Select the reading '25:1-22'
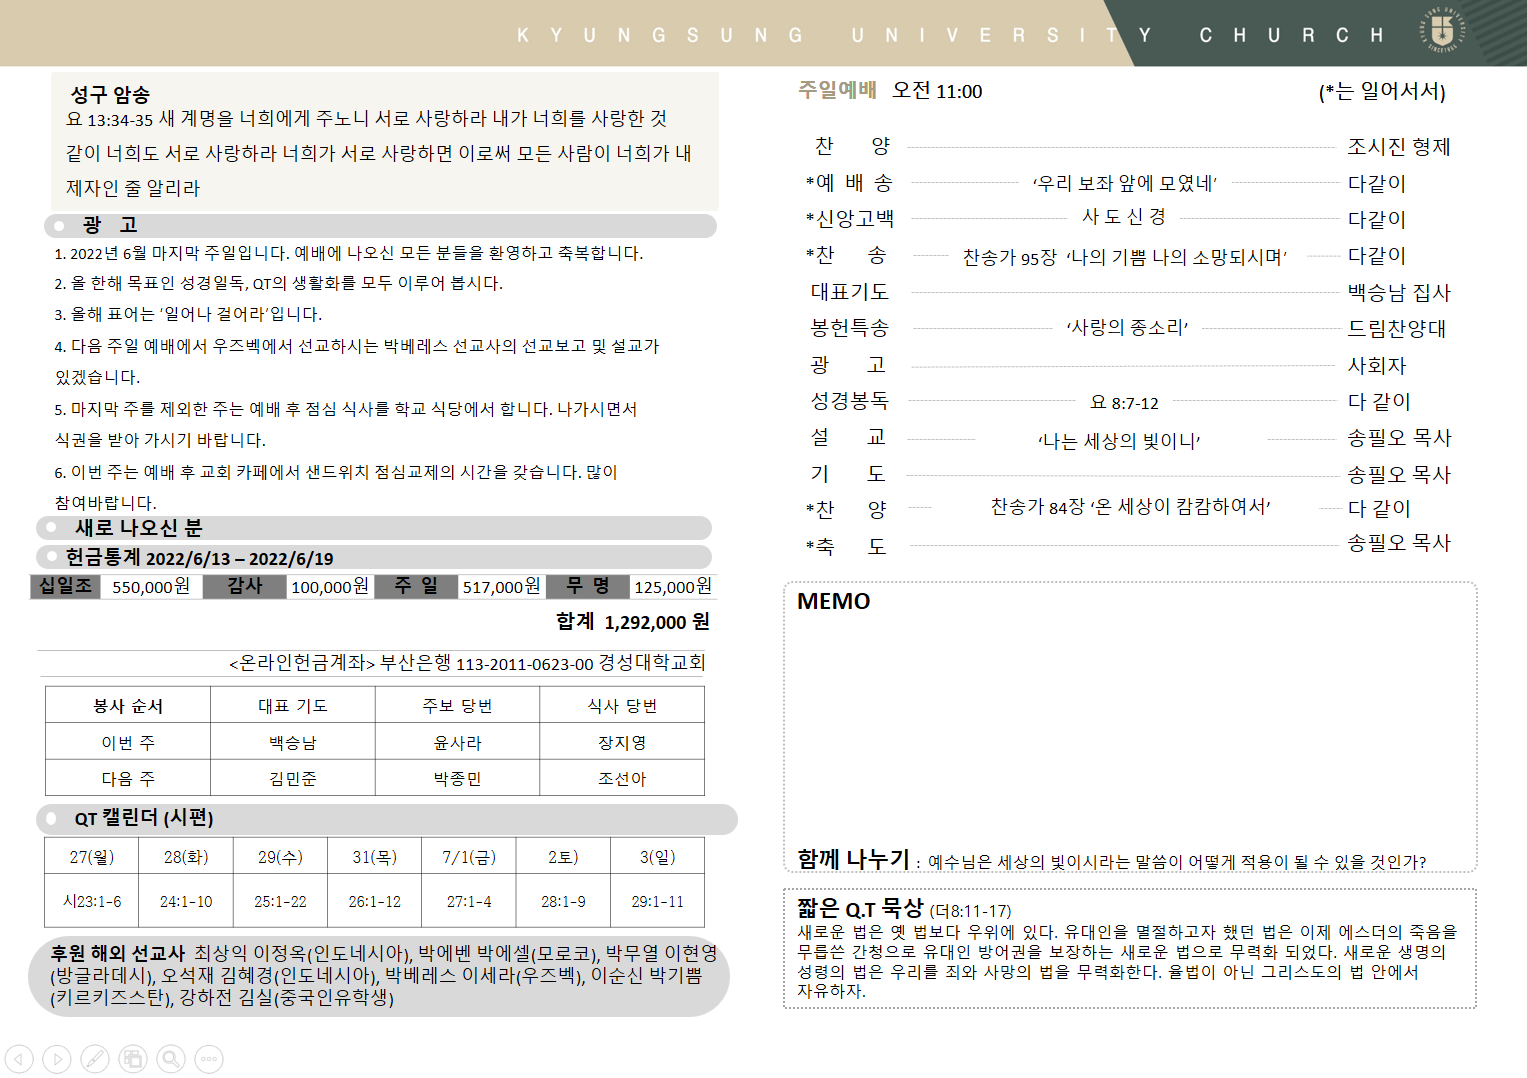Viewport: 1527px width, 1078px height. tap(280, 902)
